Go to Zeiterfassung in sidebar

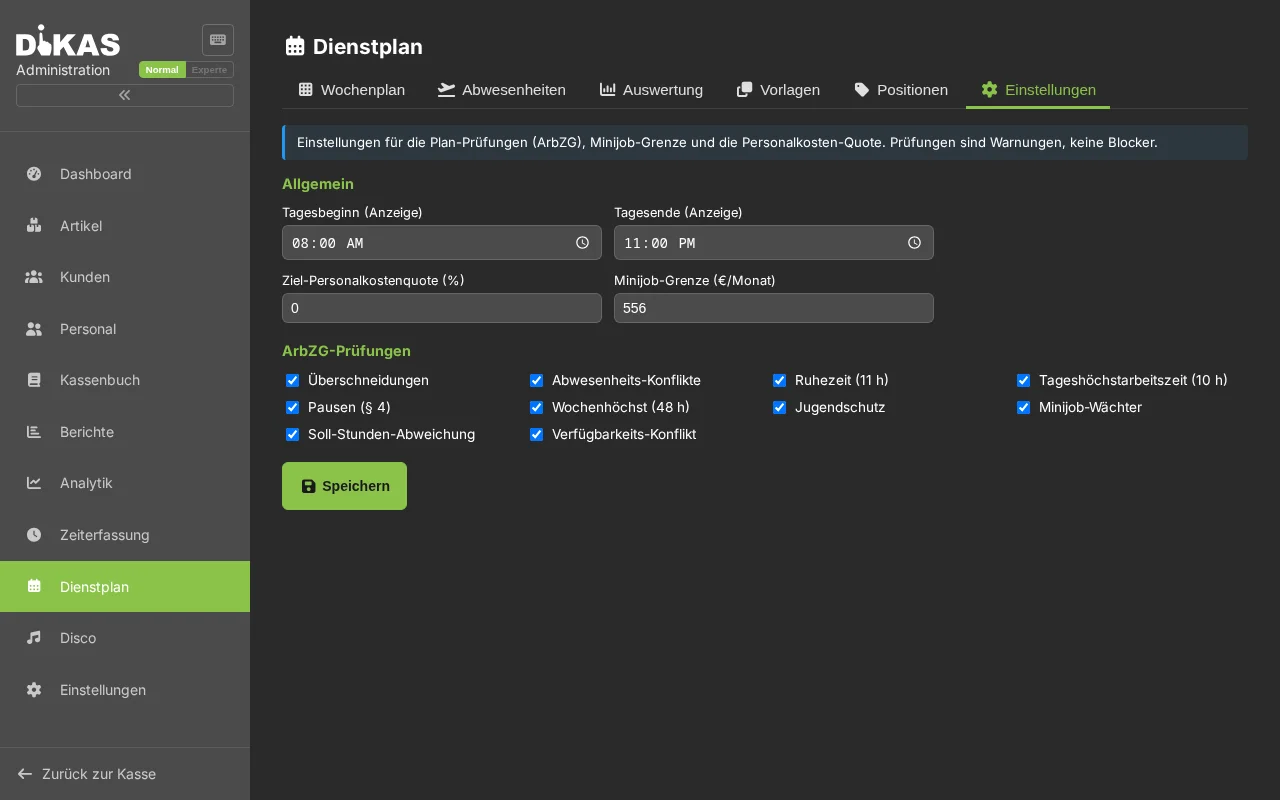tap(125, 535)
